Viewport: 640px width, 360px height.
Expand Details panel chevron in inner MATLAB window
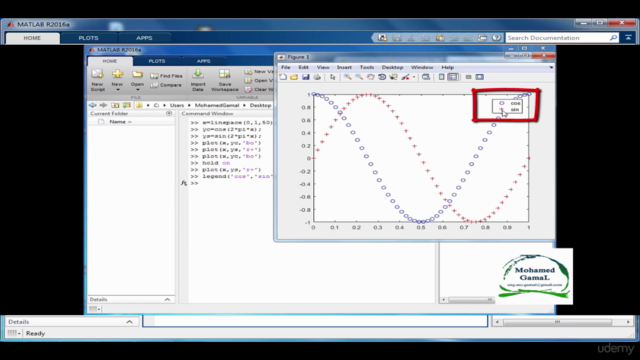tap(167, 300)
